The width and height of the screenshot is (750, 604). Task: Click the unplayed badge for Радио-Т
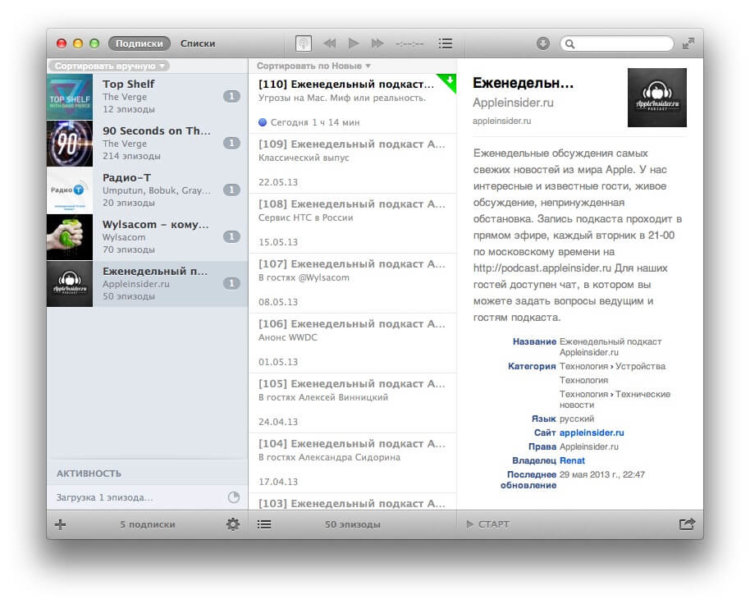[x=232, y=190]
